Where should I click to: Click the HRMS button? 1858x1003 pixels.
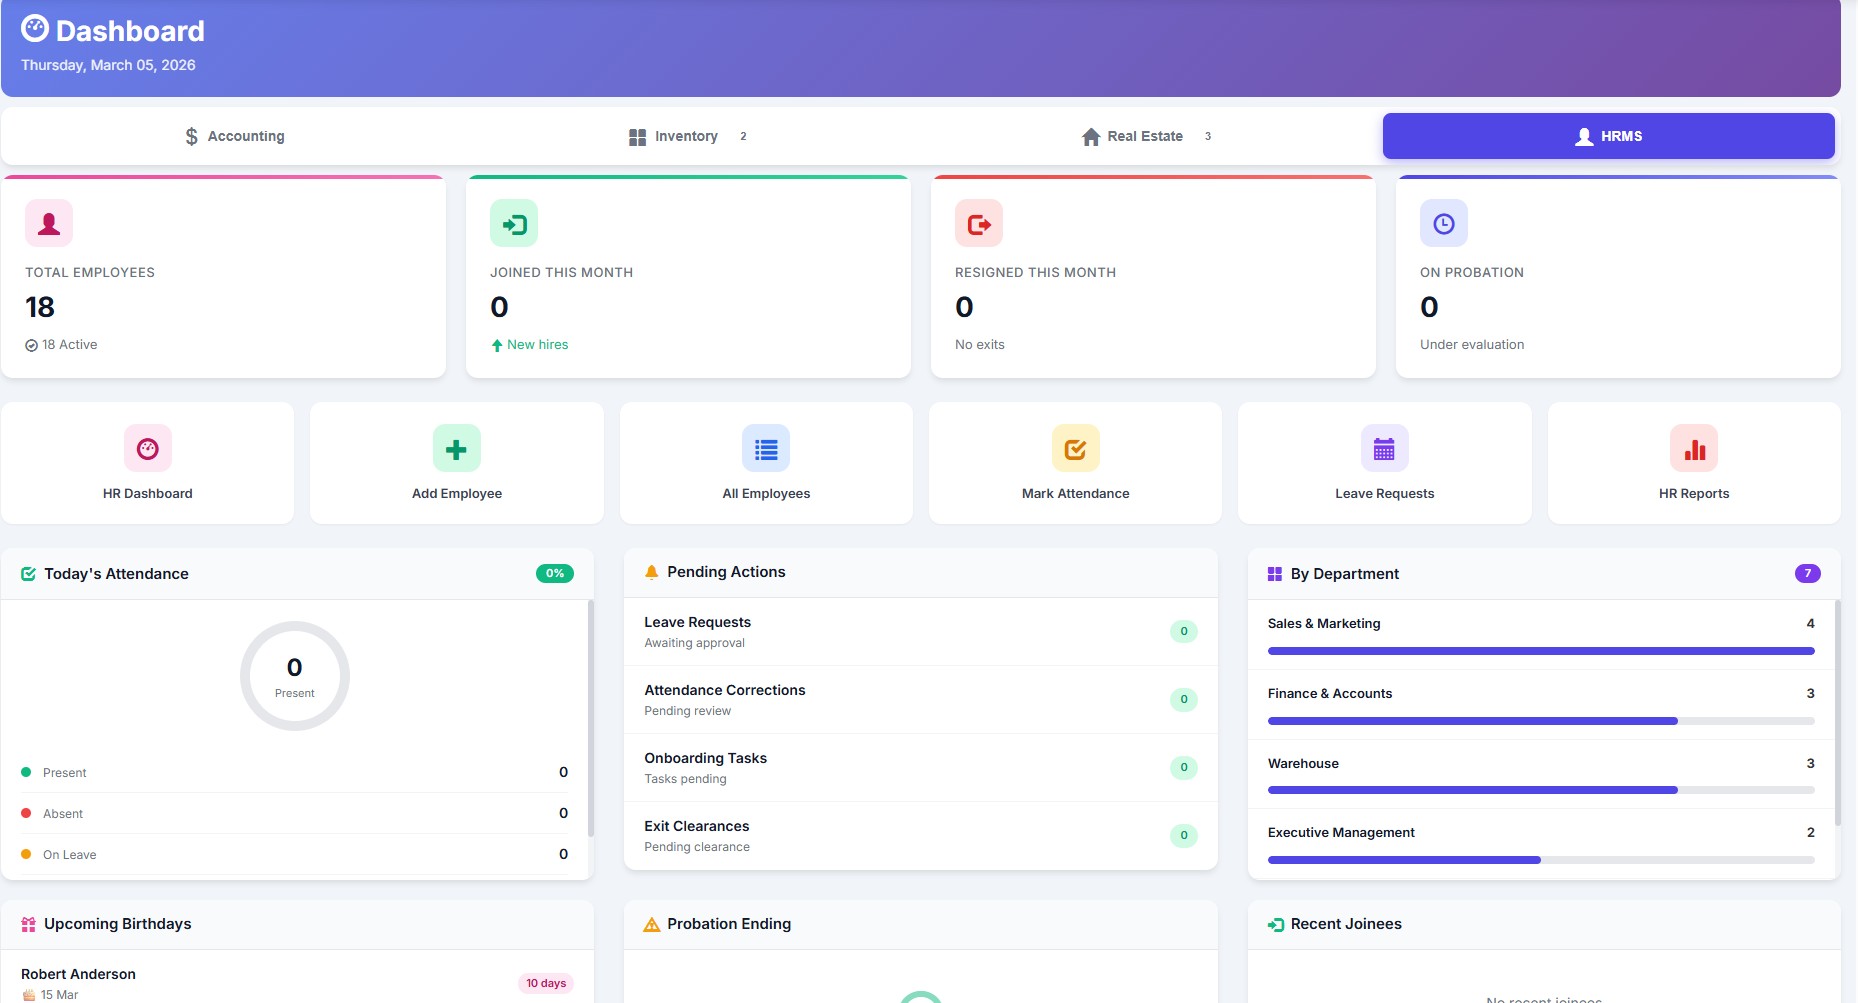(1608, 136)
